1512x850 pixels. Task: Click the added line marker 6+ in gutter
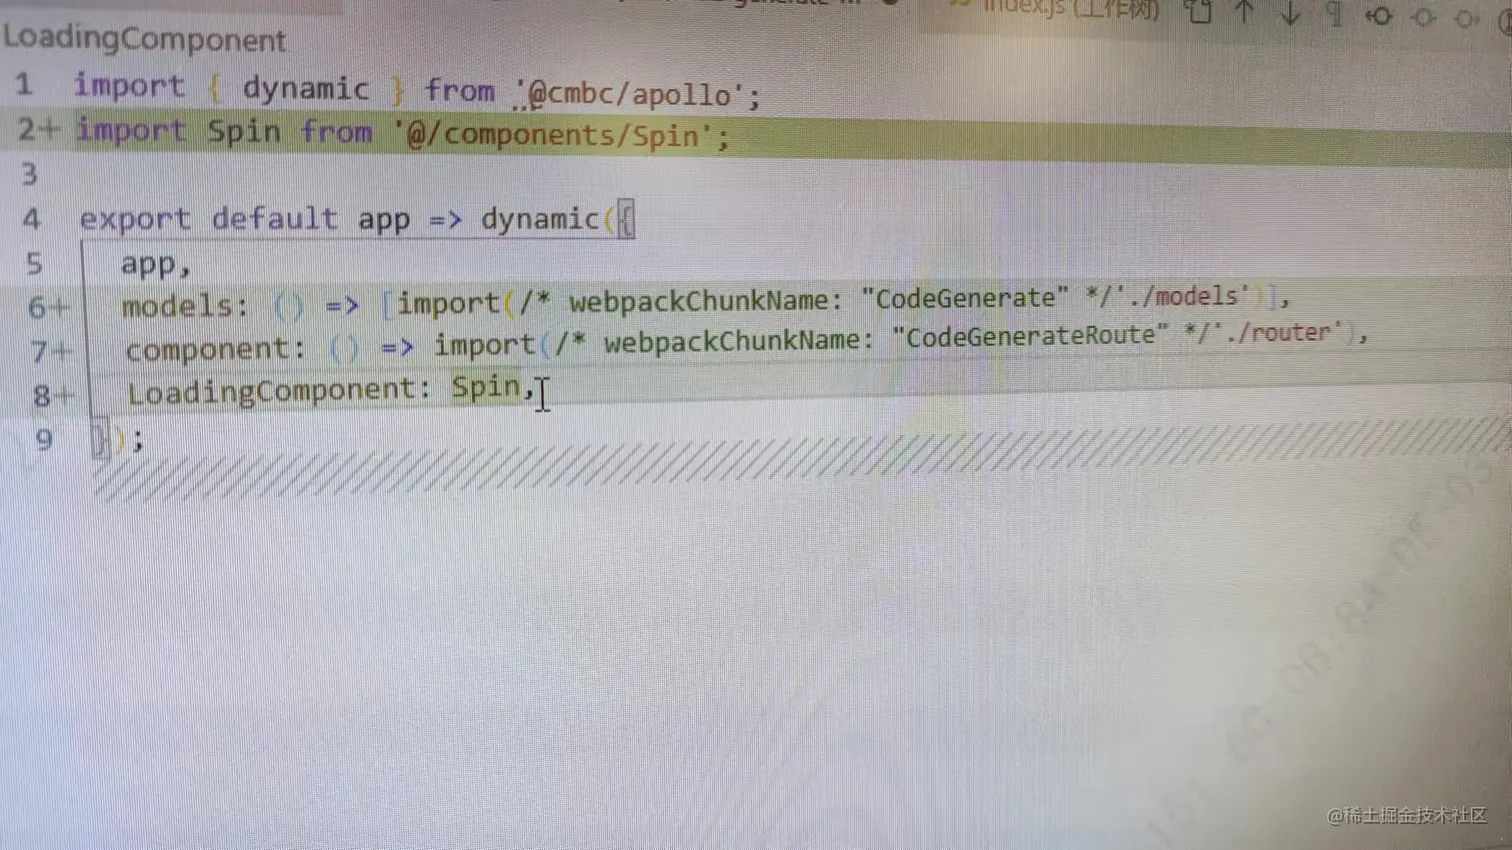coord(48,307)
